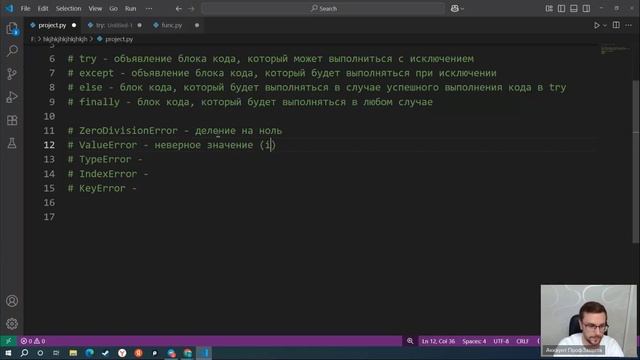Close Untitled-1 tab via unsaved dot
This screenshot has height=360, width=640.
[140, 25]
